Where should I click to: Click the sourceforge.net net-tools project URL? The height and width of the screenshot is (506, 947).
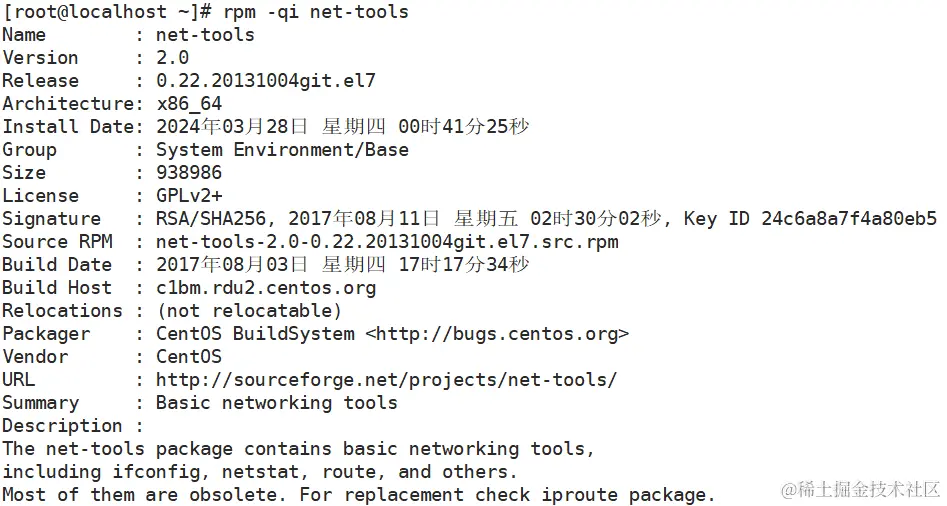click(387, 380)
